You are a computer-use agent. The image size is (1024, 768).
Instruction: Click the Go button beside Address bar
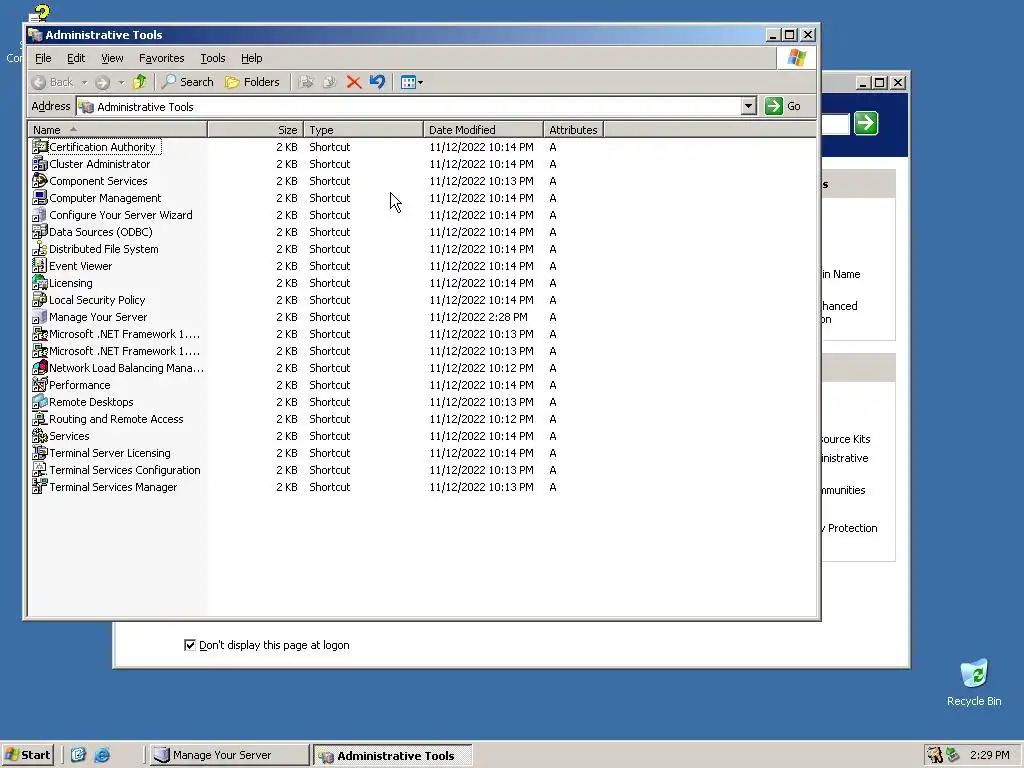[783, 106]
